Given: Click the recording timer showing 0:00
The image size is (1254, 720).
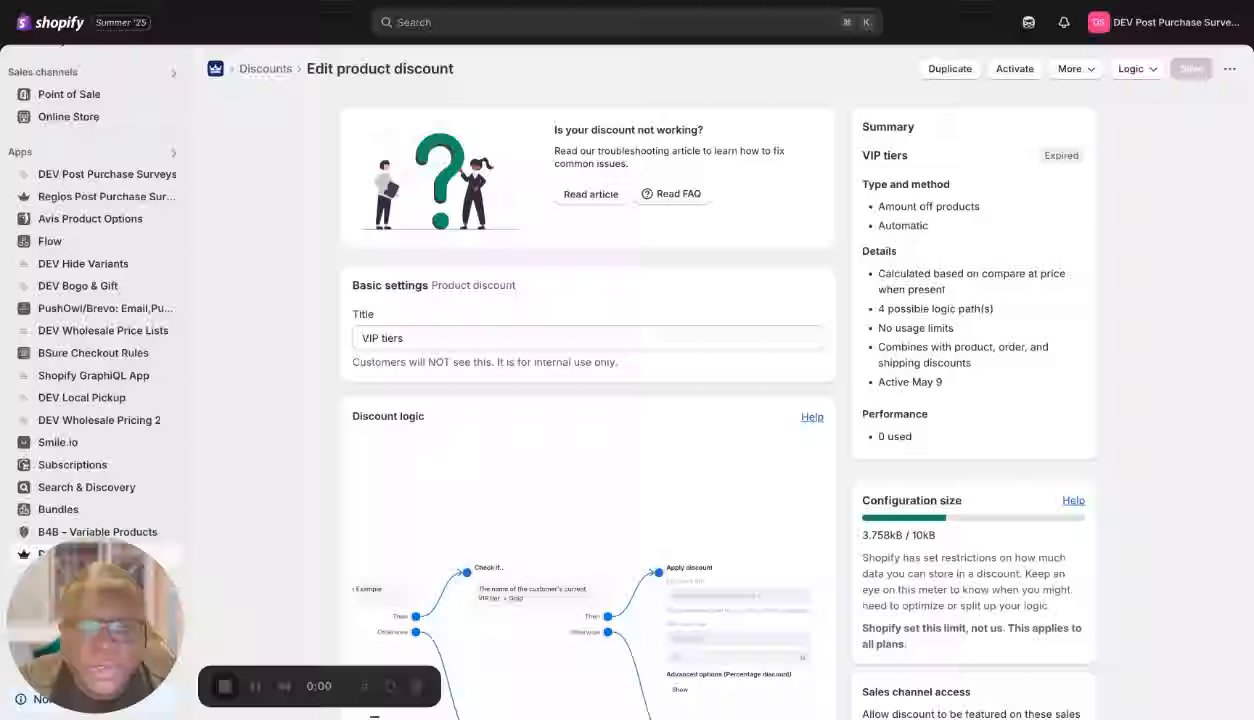Looking at the screenshot, I should [319, 686].
